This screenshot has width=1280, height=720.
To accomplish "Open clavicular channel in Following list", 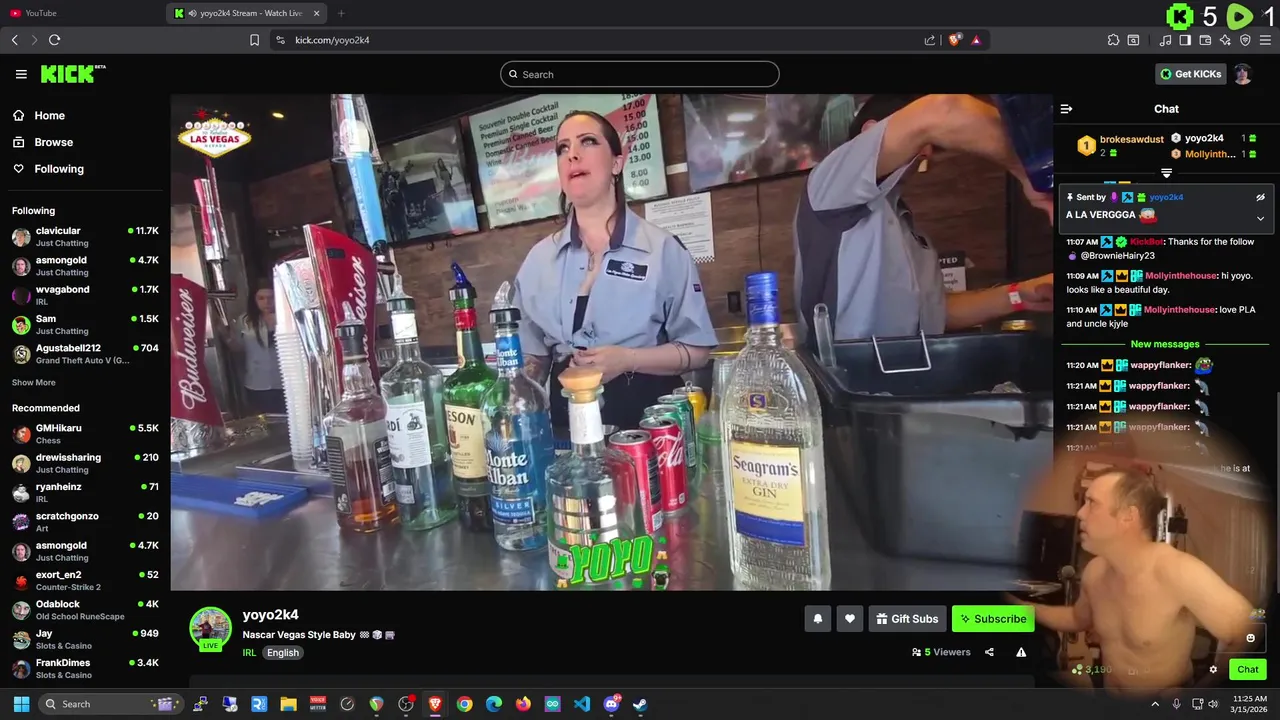I will [x=85, y=237].
